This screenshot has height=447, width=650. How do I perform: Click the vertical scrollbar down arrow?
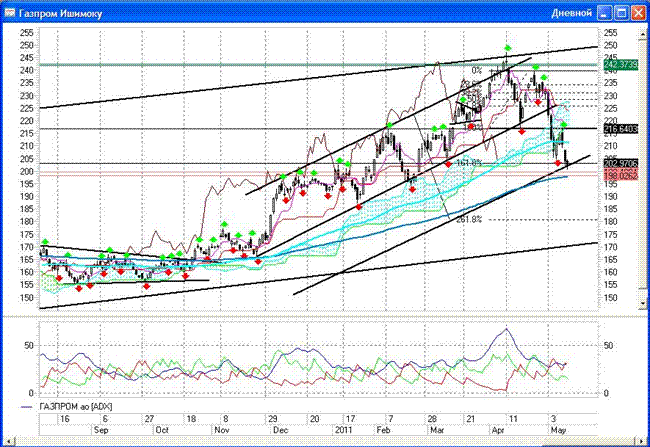(643, 304)
